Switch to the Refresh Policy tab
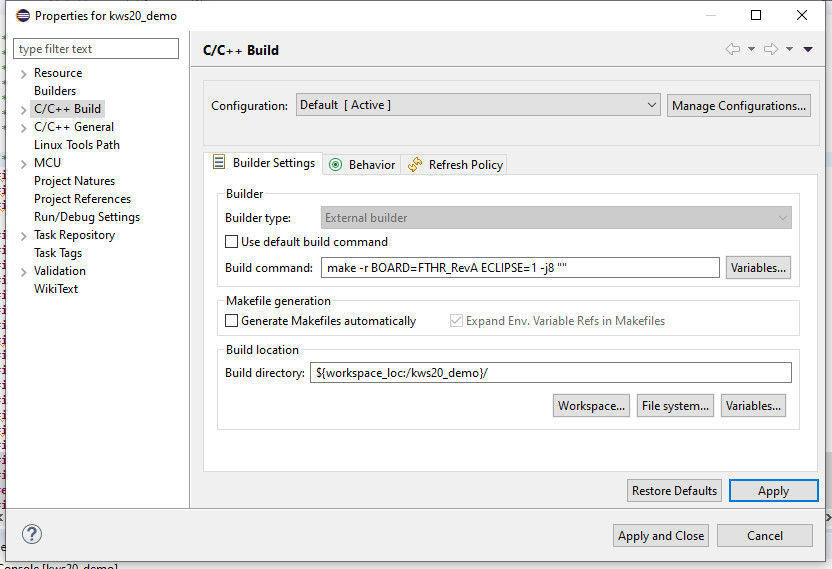The height and width of the screenshot is (569, 832). (456, 165)
